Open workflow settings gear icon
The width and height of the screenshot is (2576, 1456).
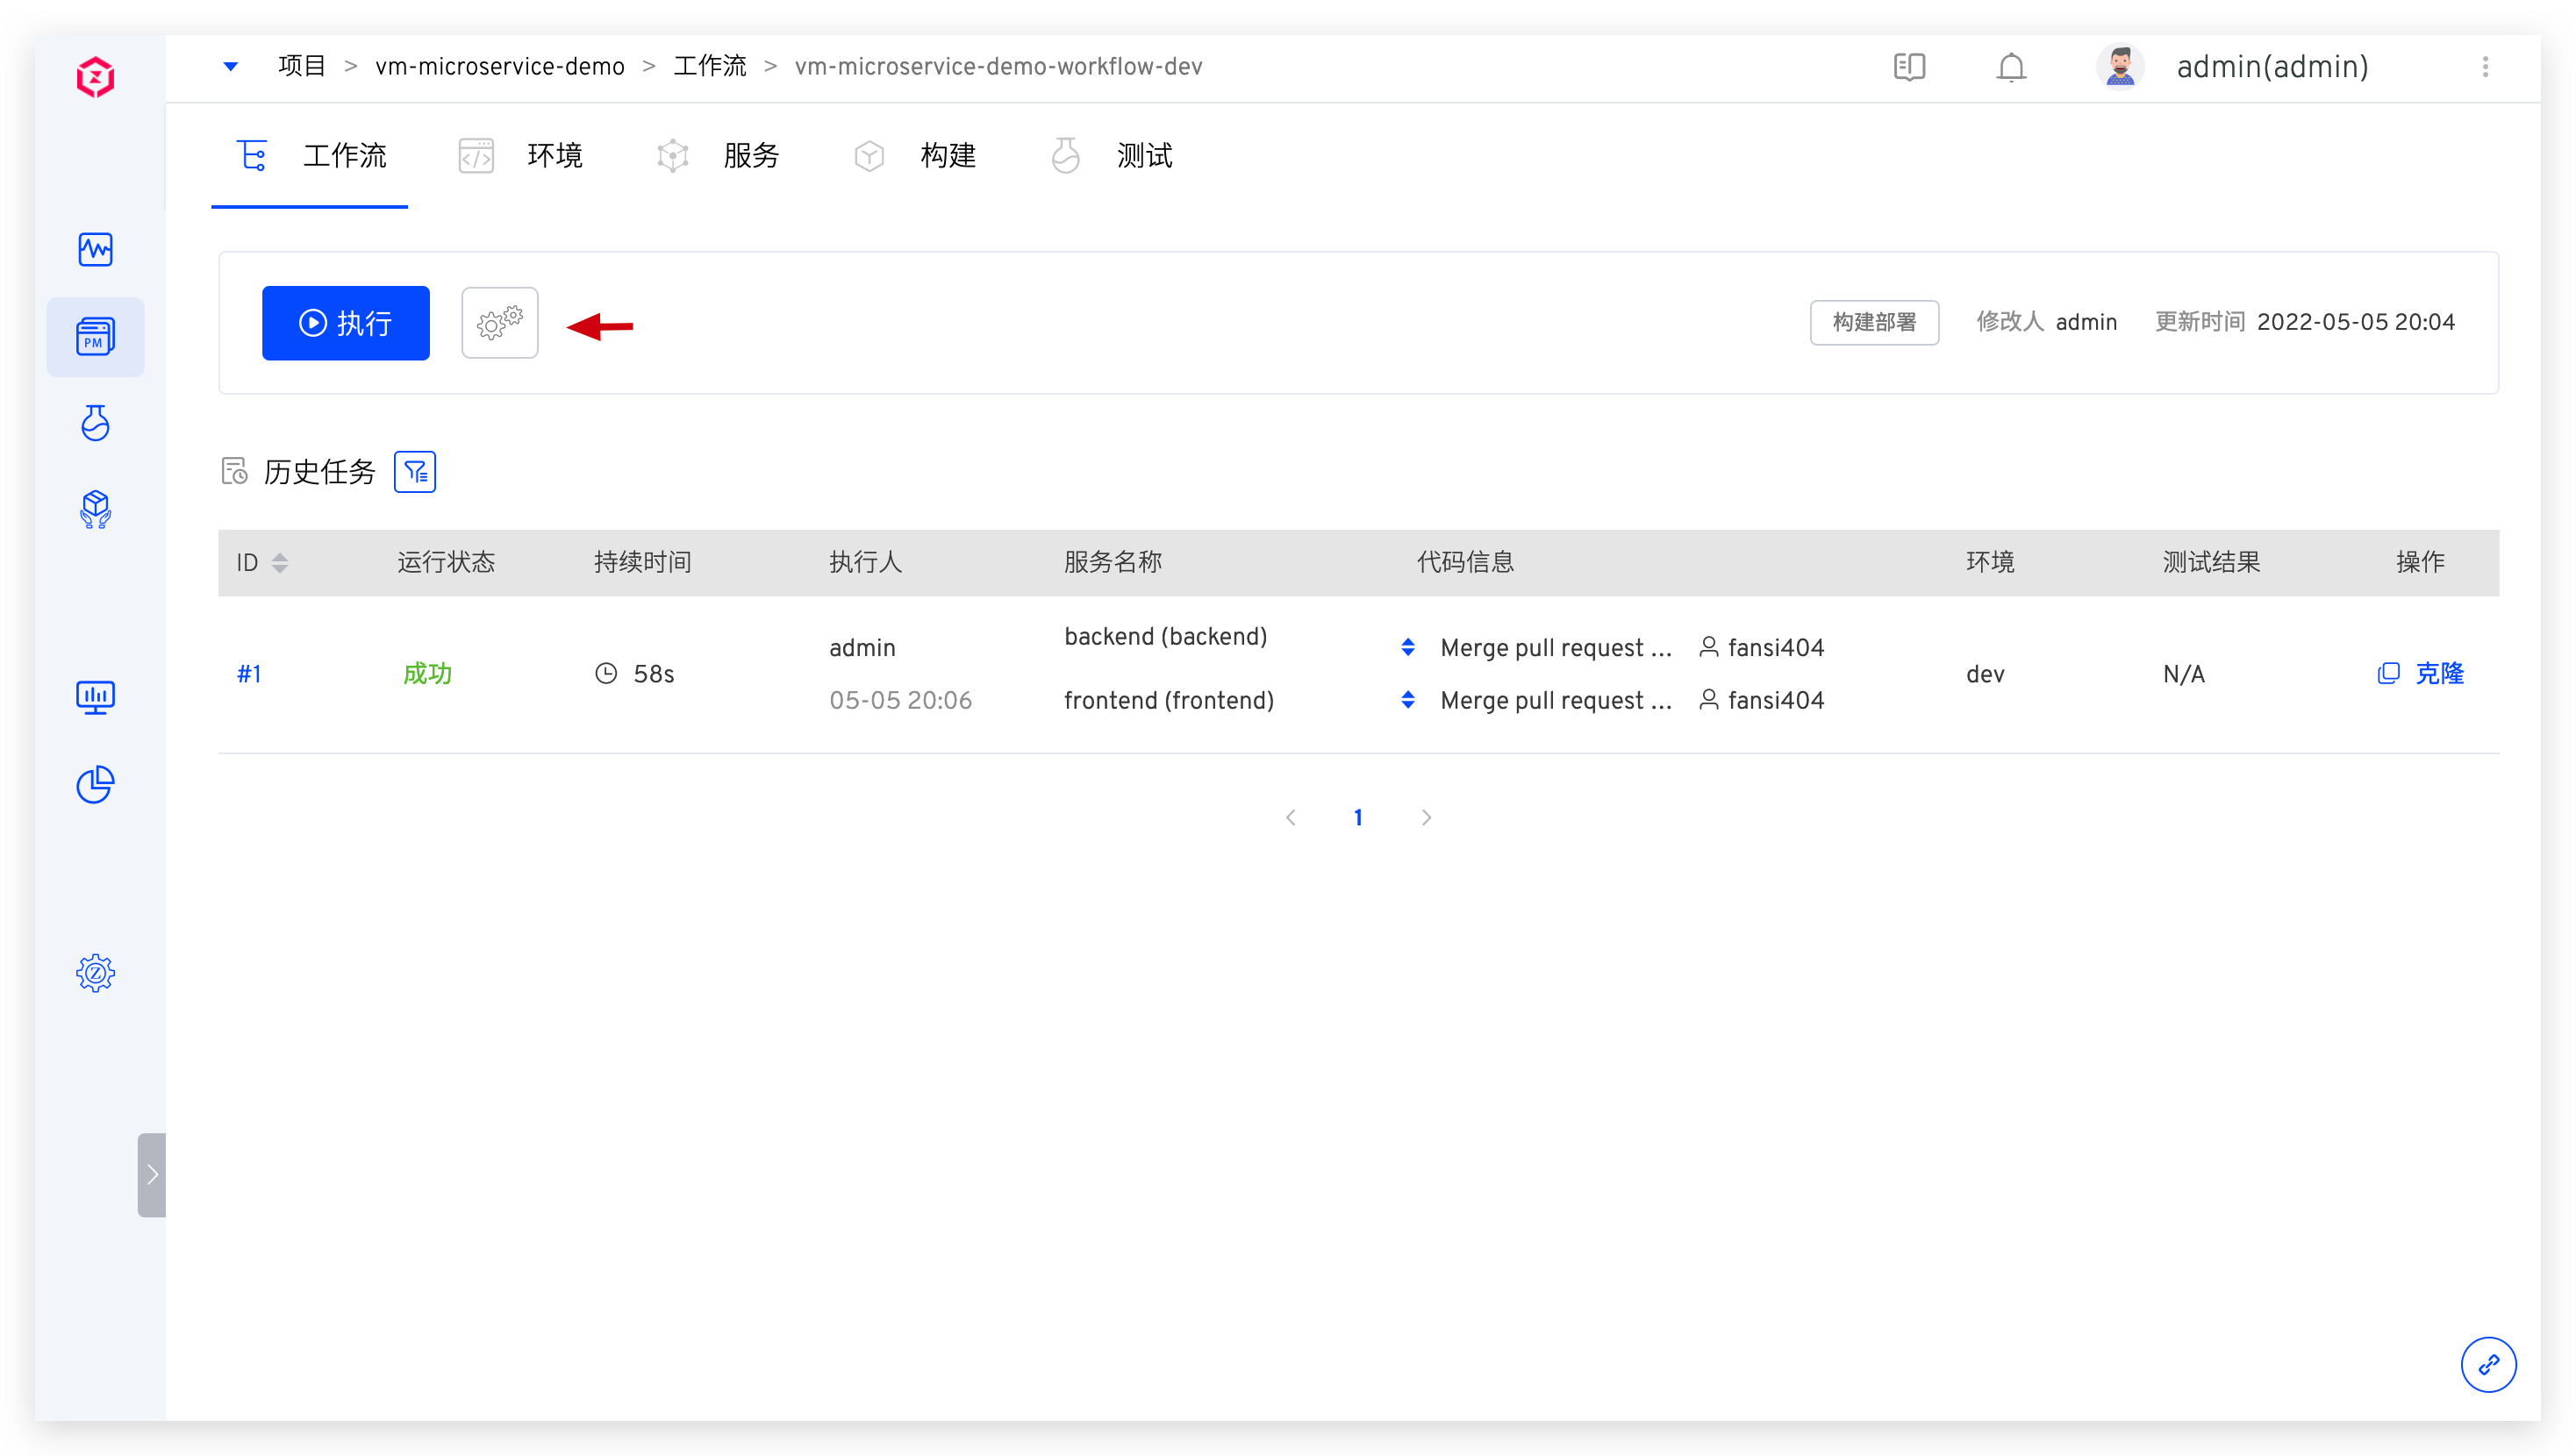(499, 323)
